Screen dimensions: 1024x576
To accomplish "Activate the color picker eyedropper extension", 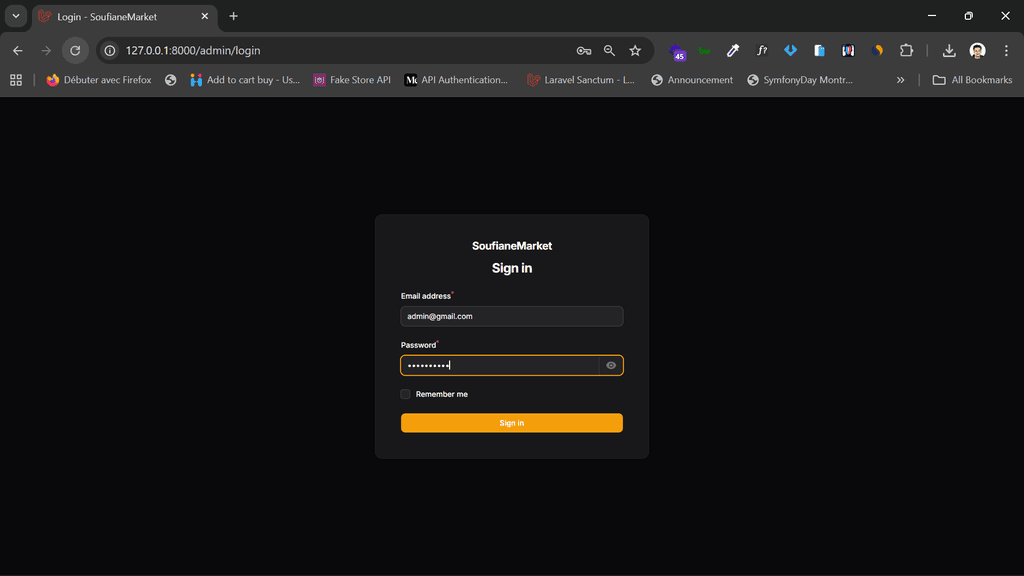I will click(x=733, y=50).
